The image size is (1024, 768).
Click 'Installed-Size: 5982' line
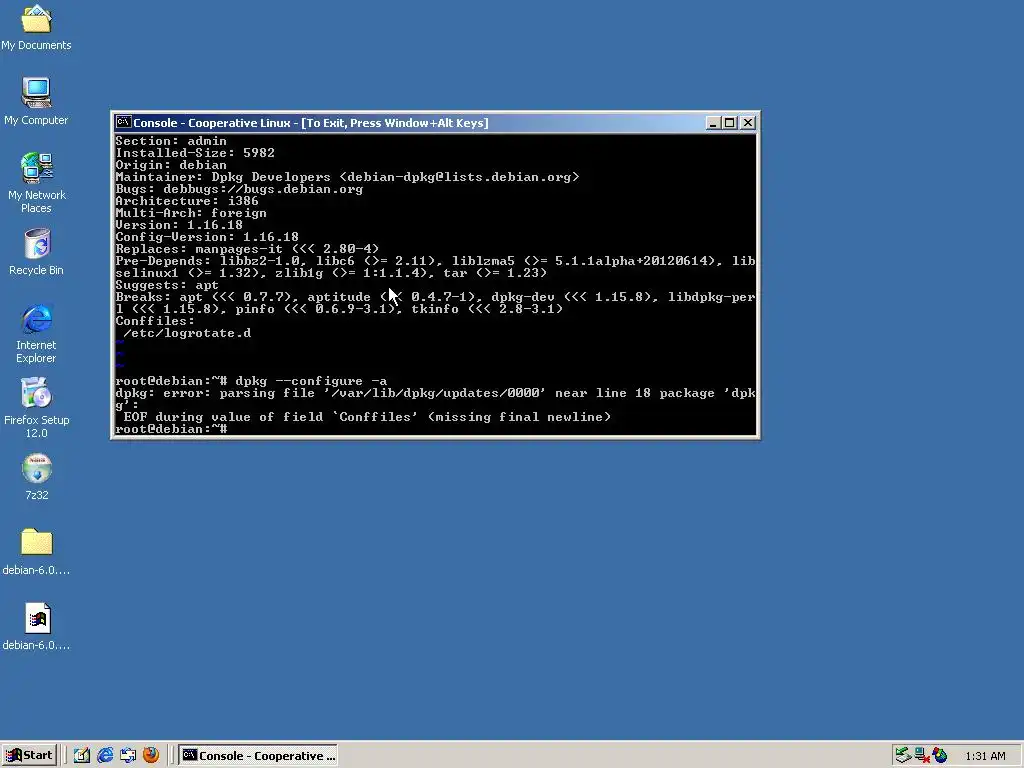coord(195,153)
